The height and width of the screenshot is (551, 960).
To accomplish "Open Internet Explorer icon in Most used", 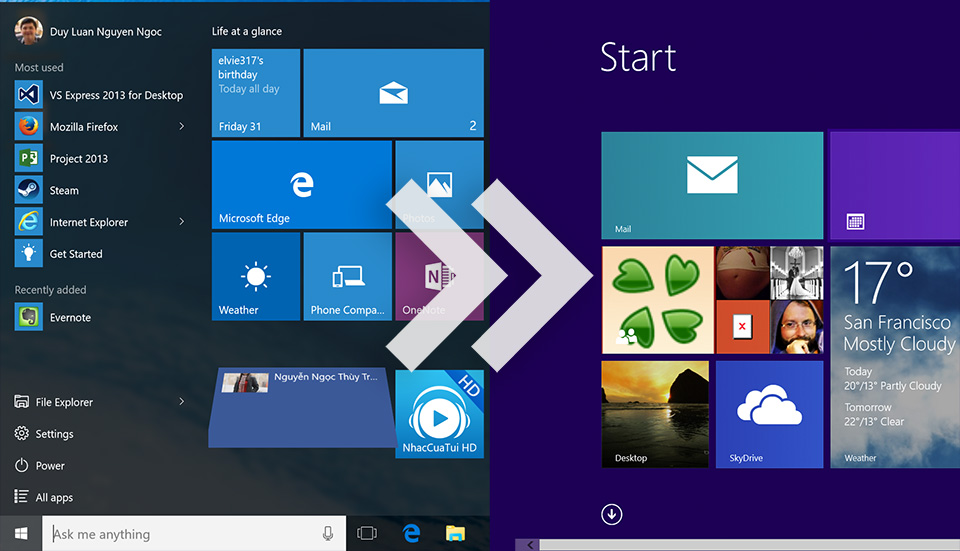I will pos(29,222).
